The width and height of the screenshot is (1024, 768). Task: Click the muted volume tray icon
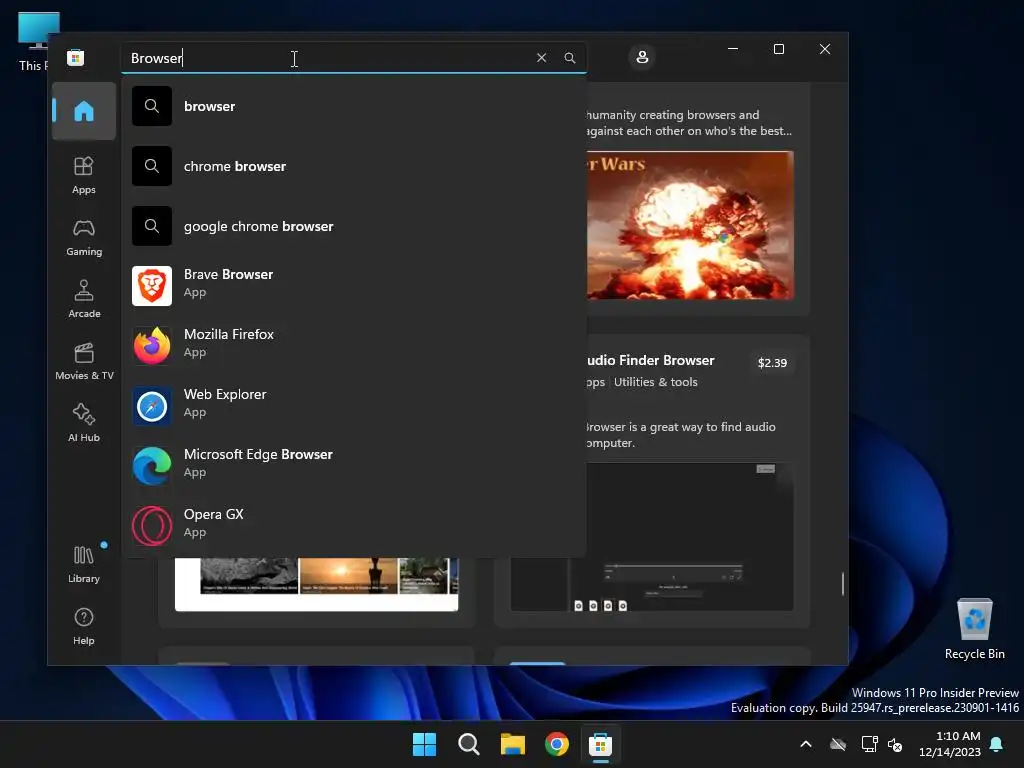(895, 744)
